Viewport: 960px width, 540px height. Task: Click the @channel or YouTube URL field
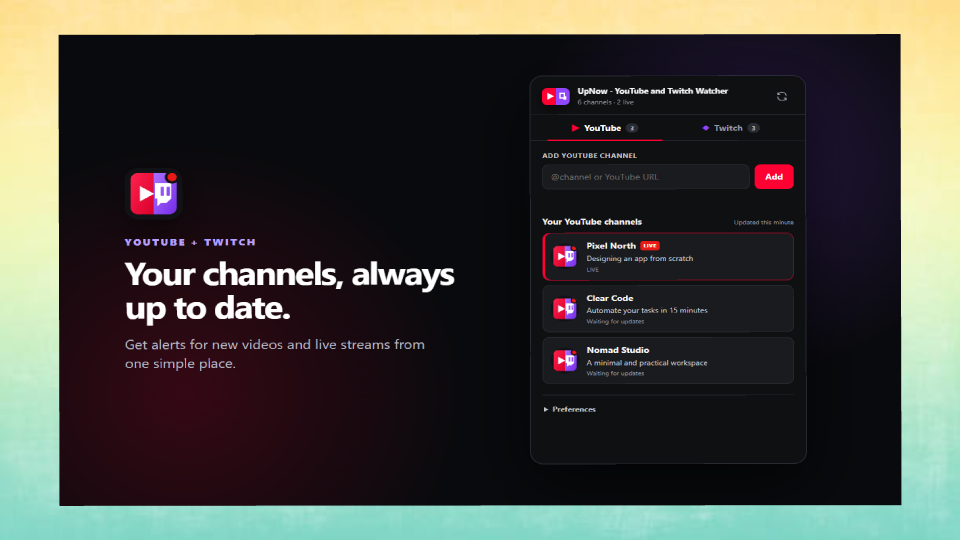(x=645, y=177)
